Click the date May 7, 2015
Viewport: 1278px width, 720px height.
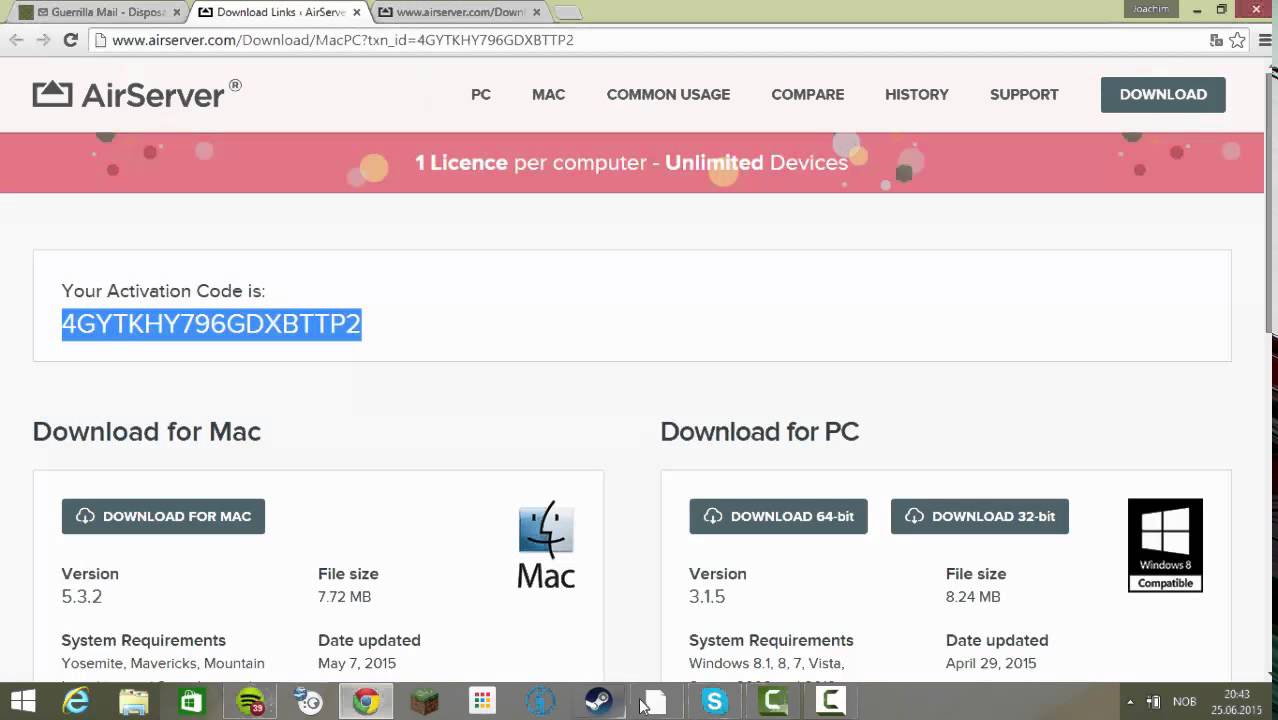click(357, 663)
